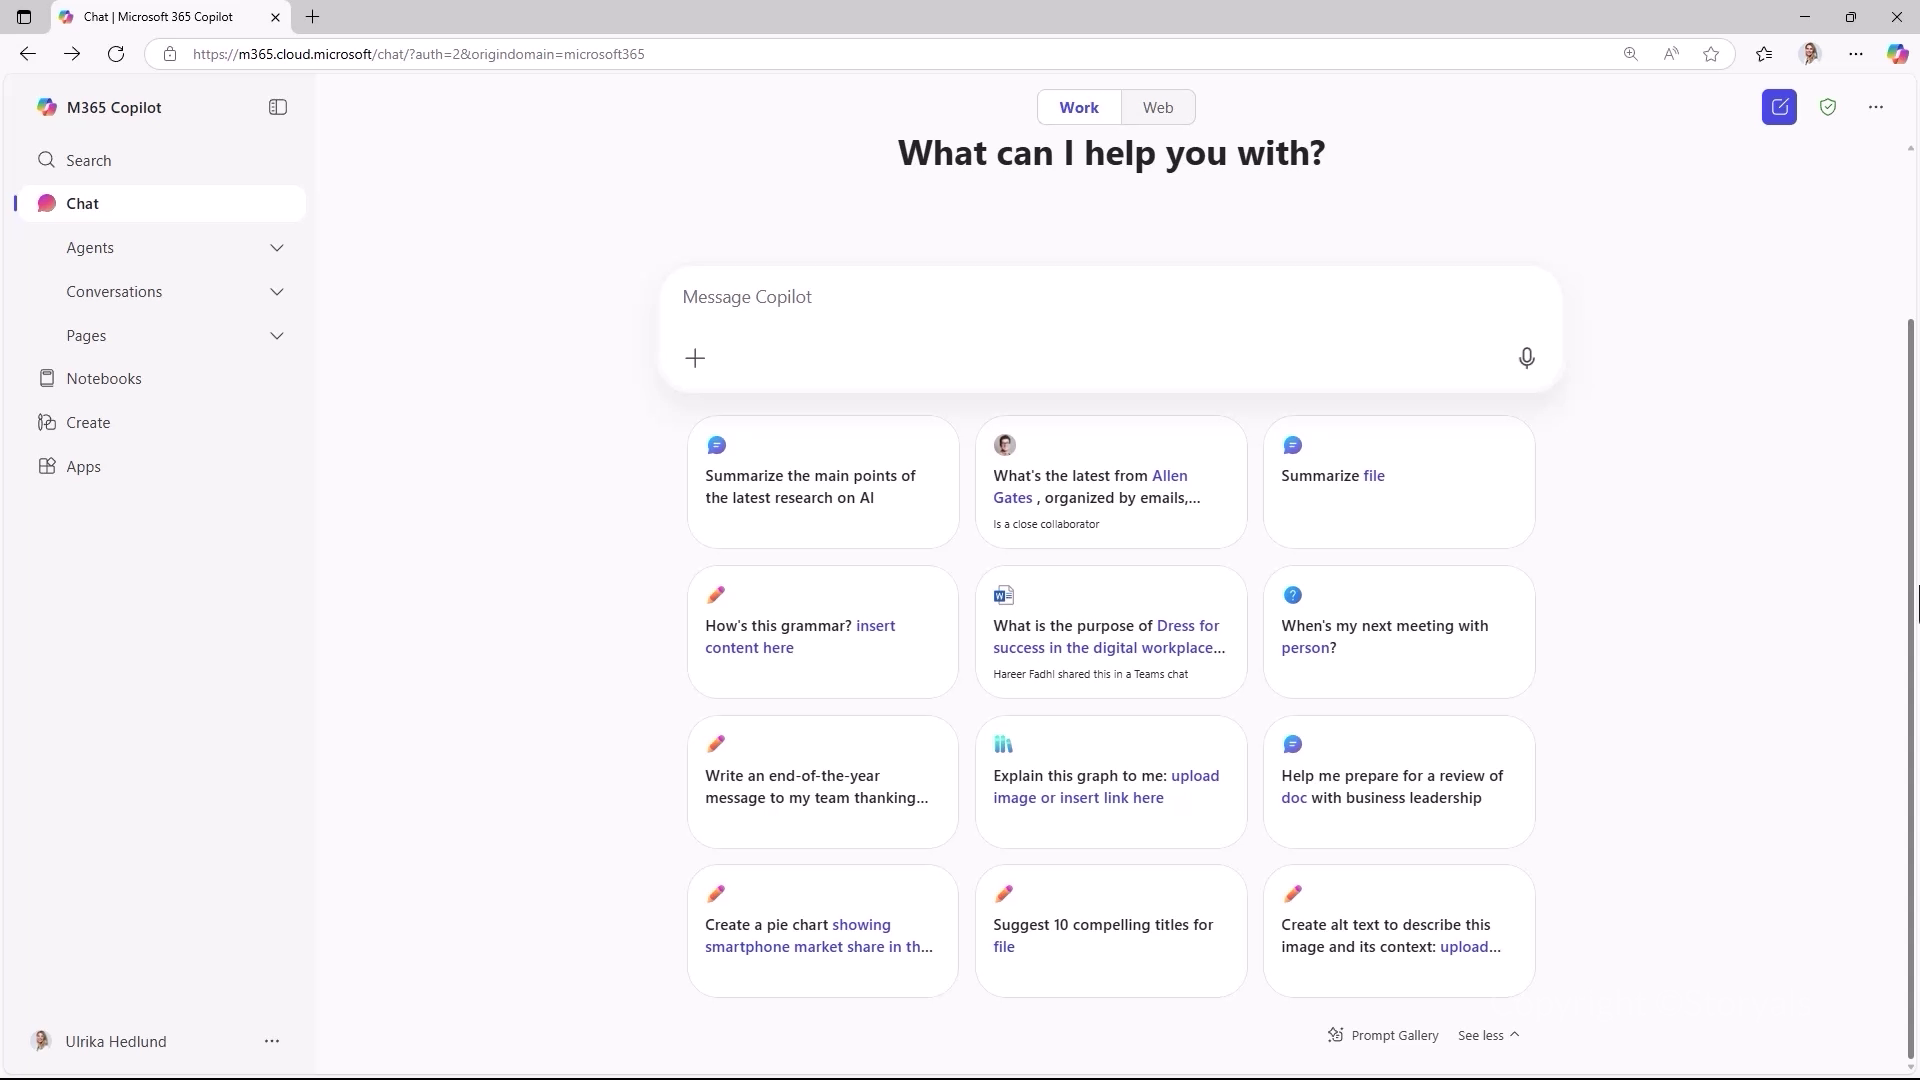1920x1080 pixels.
Task: Open more options beside Ulrika Hedlund
Action: coord(272,1041)
